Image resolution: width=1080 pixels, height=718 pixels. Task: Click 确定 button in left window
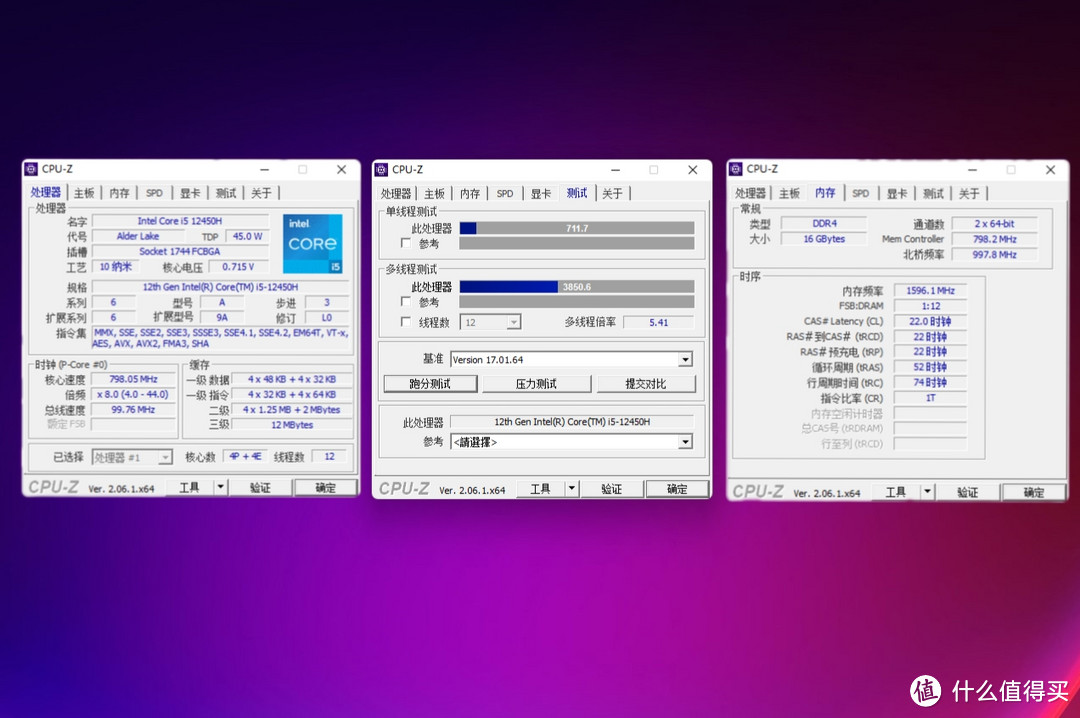click(x=326, y=487)
